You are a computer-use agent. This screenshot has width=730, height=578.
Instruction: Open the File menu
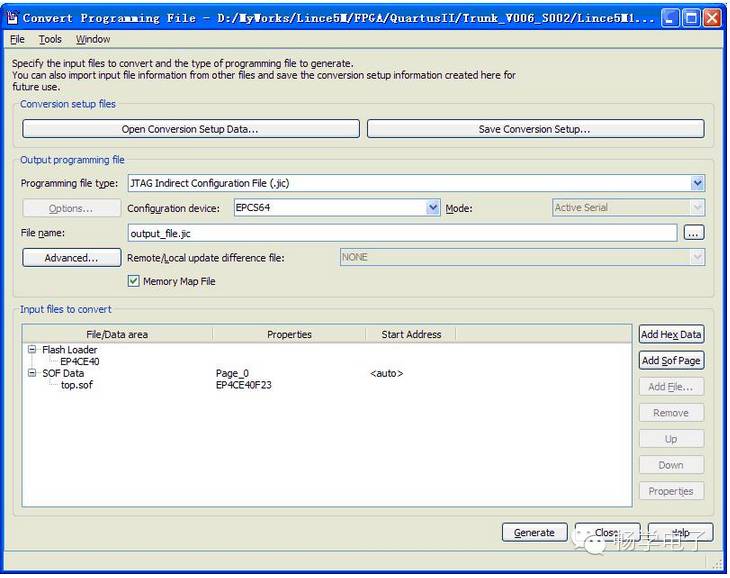17,40
